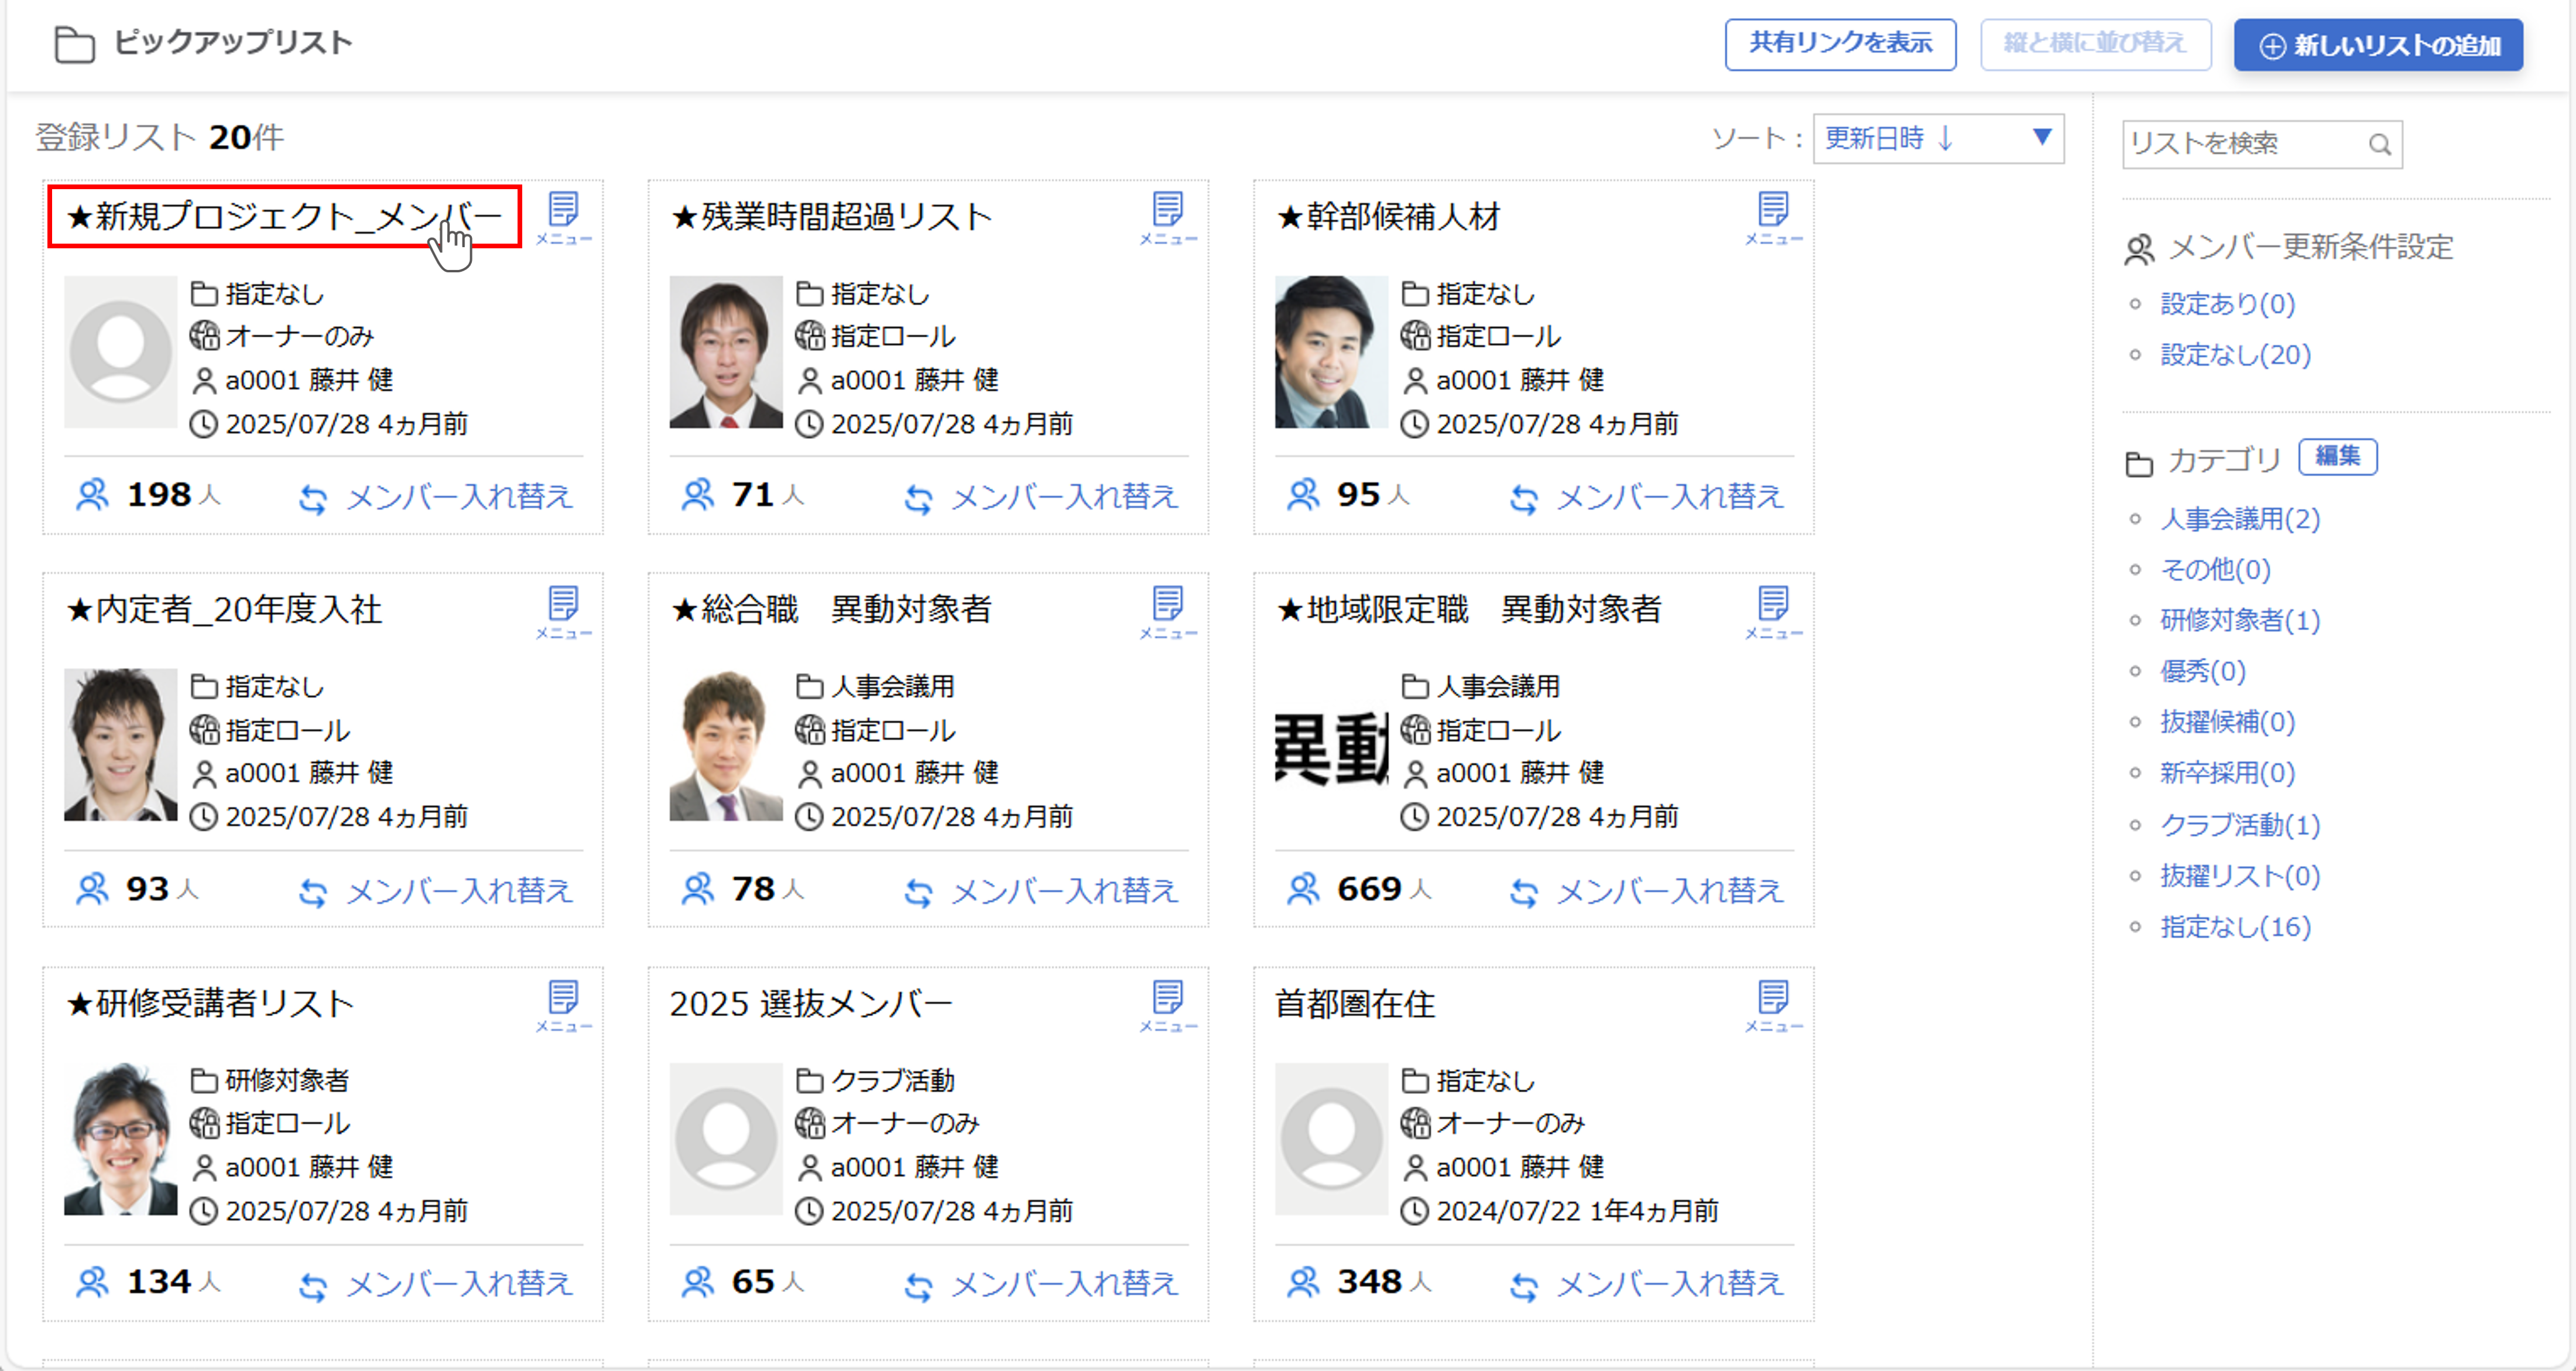This screenshot has height=1371, width=2576.
Task: Open the 内定者_20年度入社 profile thumbnail
Action: coord(121,745)
